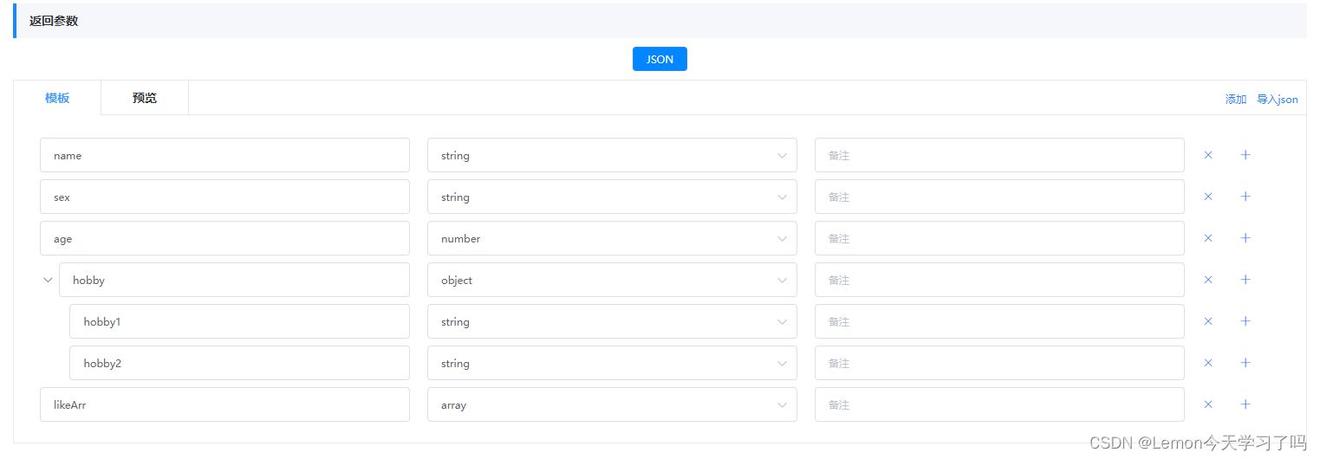This screenshot has width=1320, height=459.
Task: Open type dropdown for the name field
Action: click(x=611, y=155)
